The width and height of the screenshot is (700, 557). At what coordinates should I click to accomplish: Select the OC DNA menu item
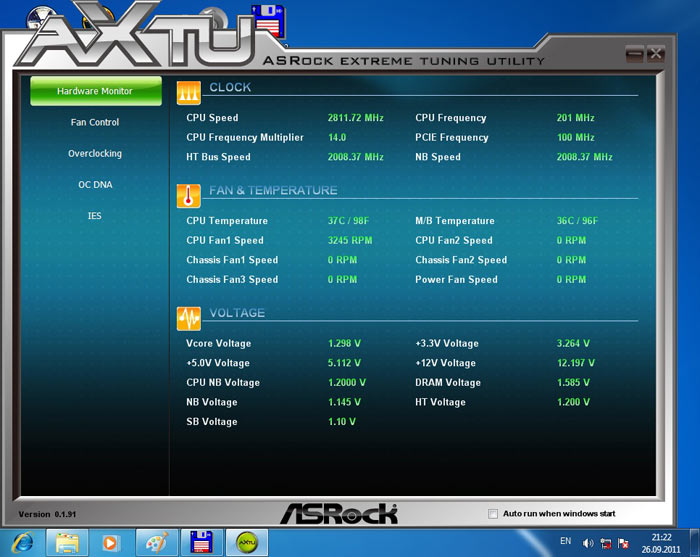(95, 185)
